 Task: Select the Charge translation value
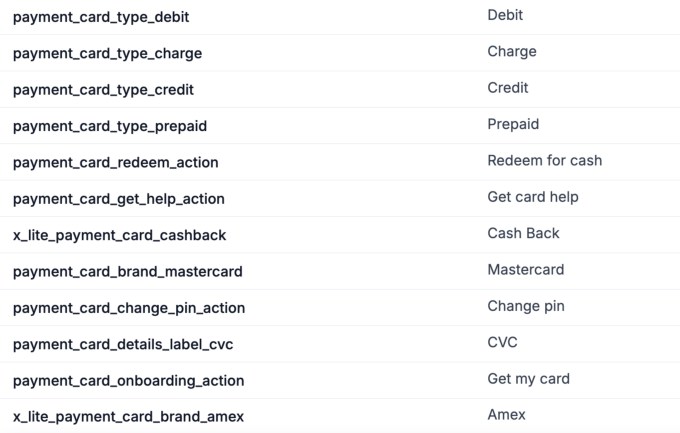pos(512,51)
